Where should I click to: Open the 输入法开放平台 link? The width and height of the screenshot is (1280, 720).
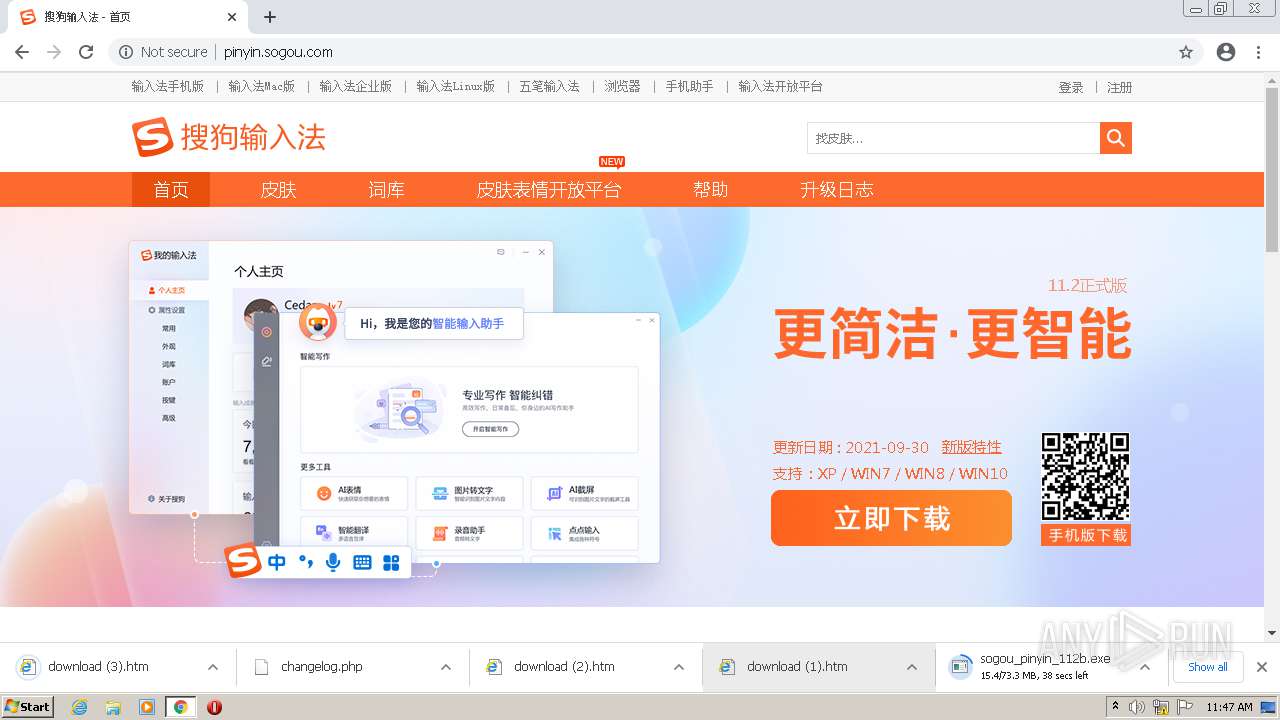[781, 86]
